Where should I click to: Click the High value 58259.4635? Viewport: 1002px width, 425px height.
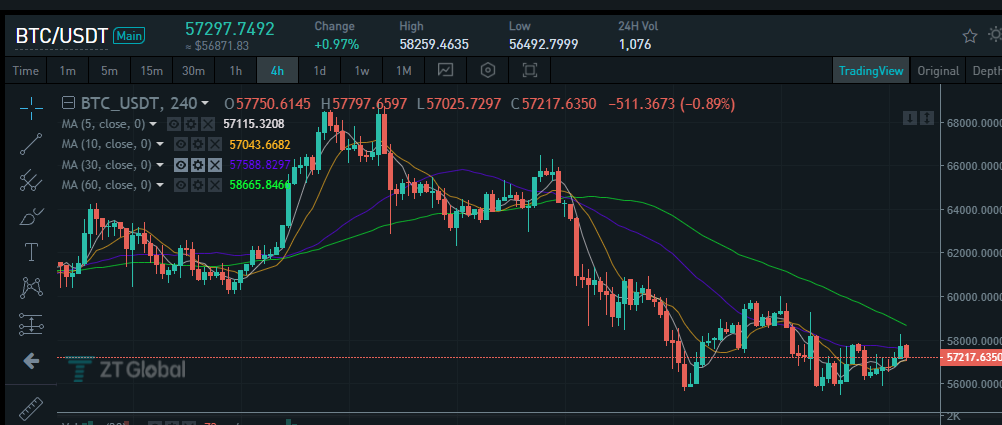point(434,44)
